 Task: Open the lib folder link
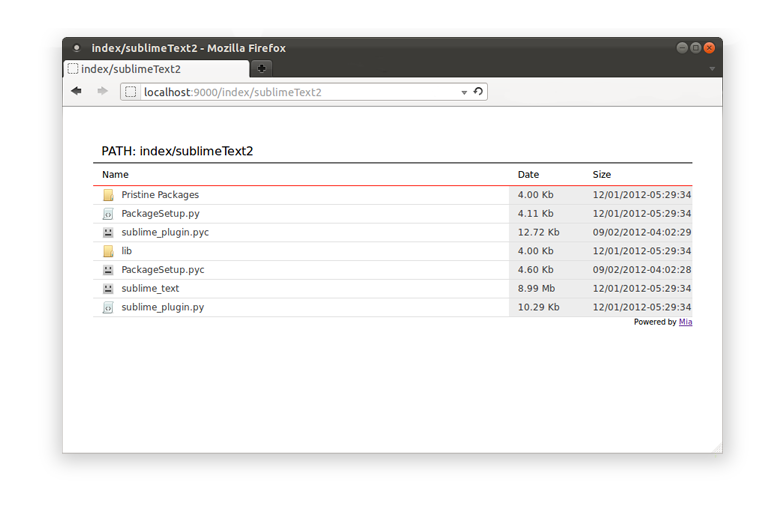(127, 251)
